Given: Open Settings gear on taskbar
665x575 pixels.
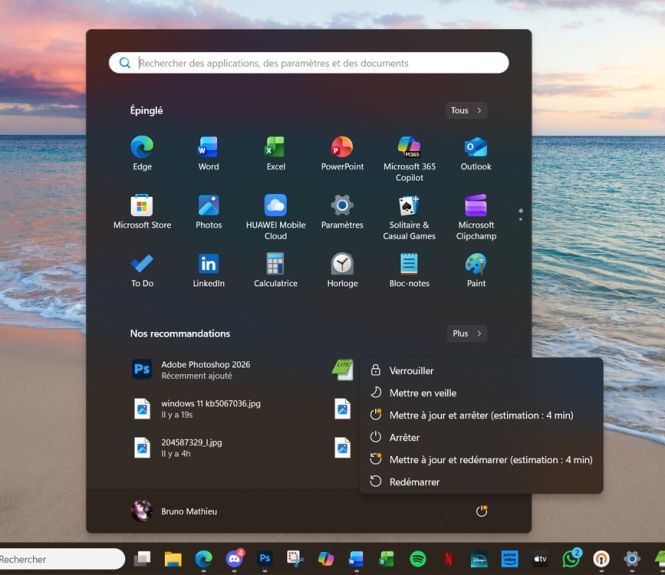Looking at the screenshot, I should 632,559.
